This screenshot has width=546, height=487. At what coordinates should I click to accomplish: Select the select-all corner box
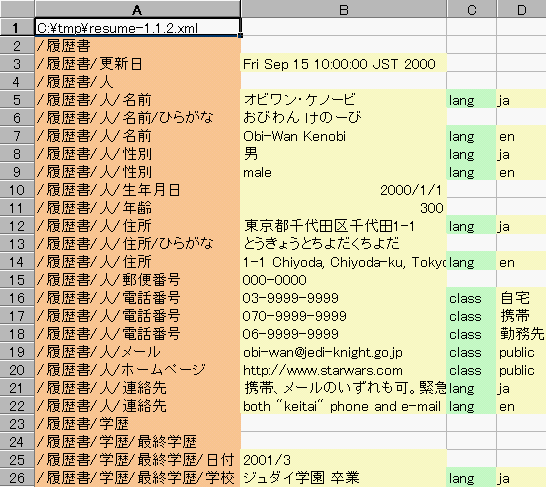(17, 9)
